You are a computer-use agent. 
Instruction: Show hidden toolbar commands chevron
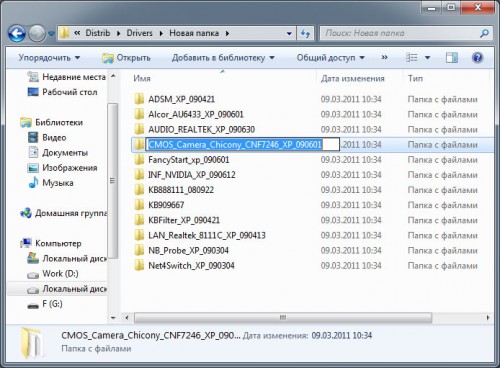click(384, 57)
